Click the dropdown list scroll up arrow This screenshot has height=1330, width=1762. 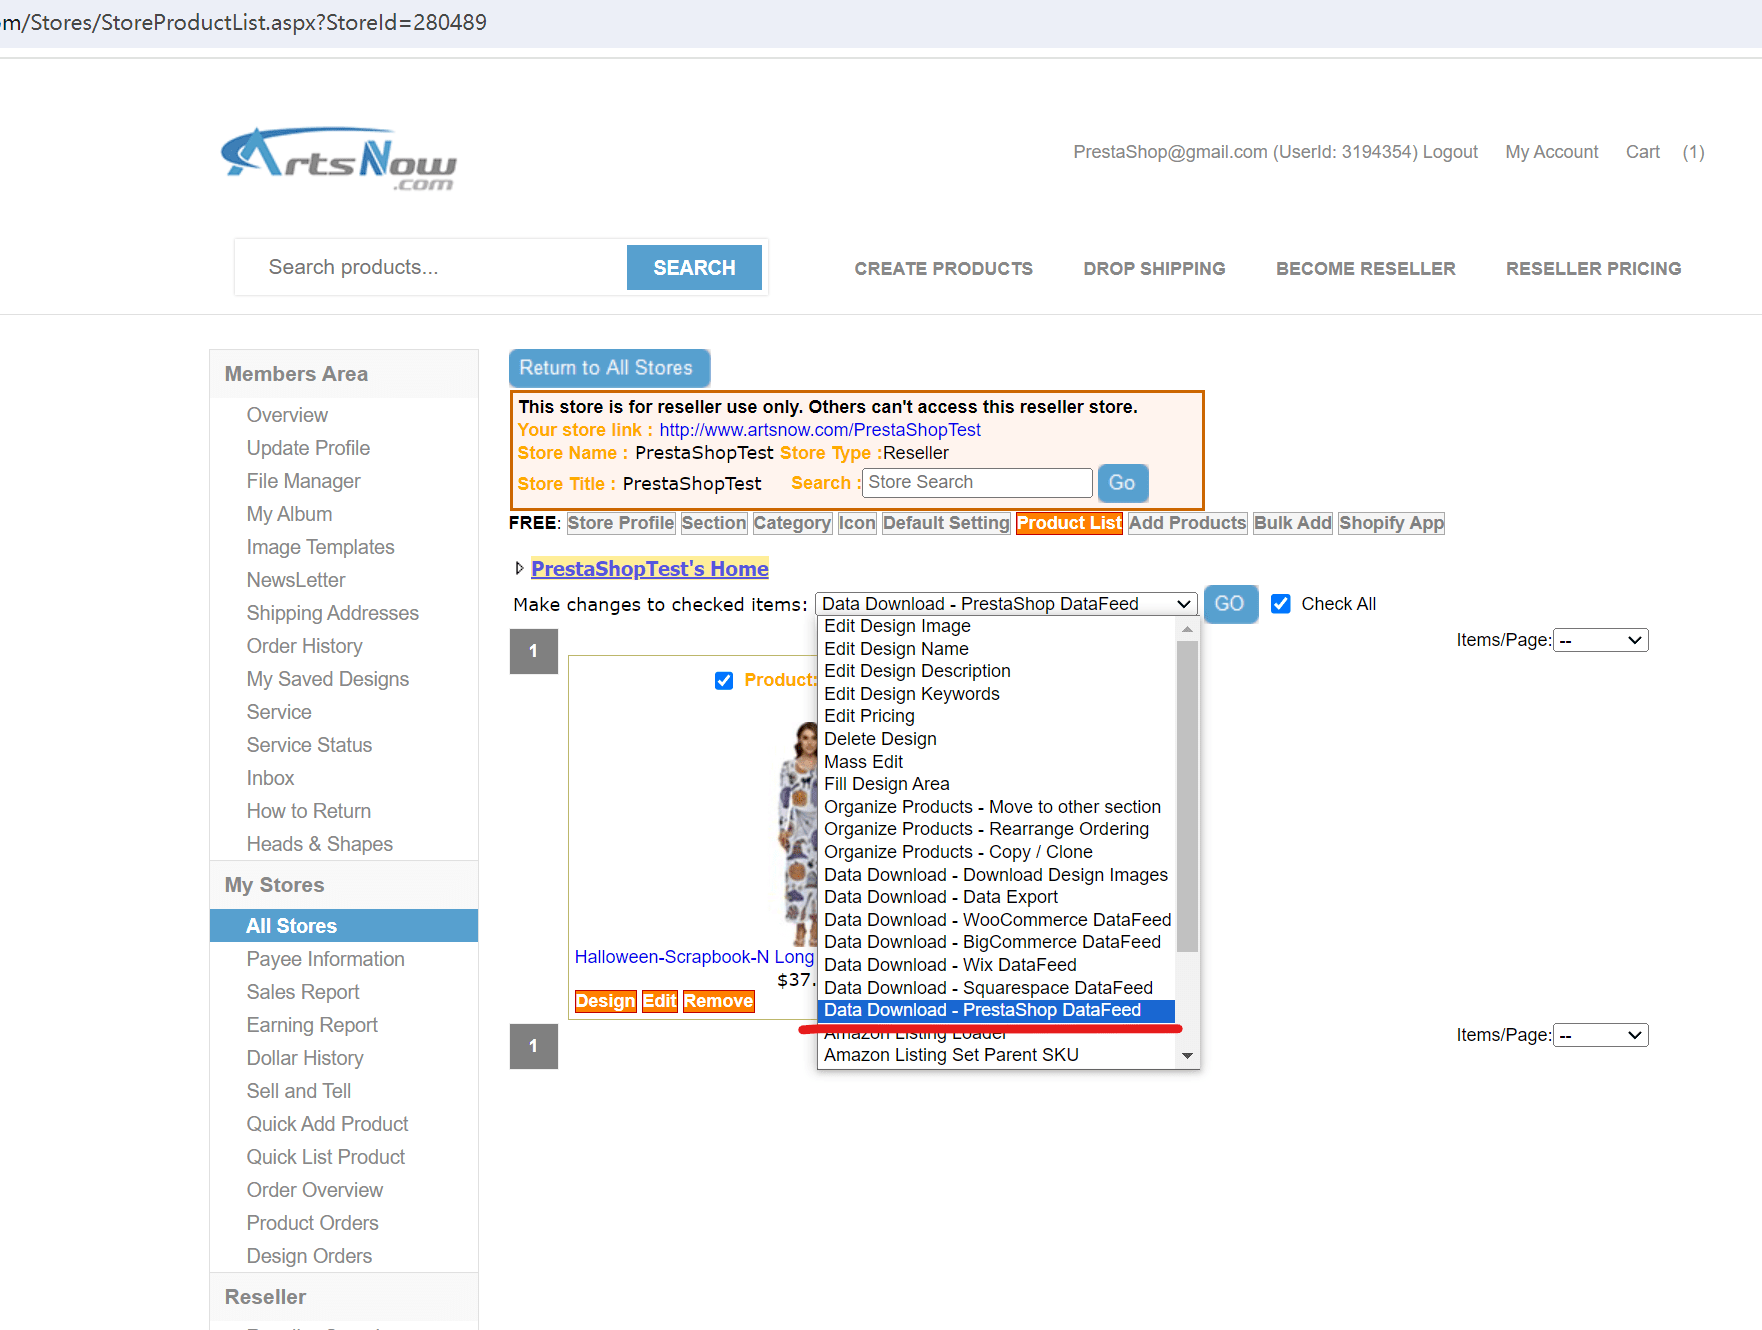(x=1187, y=629)
